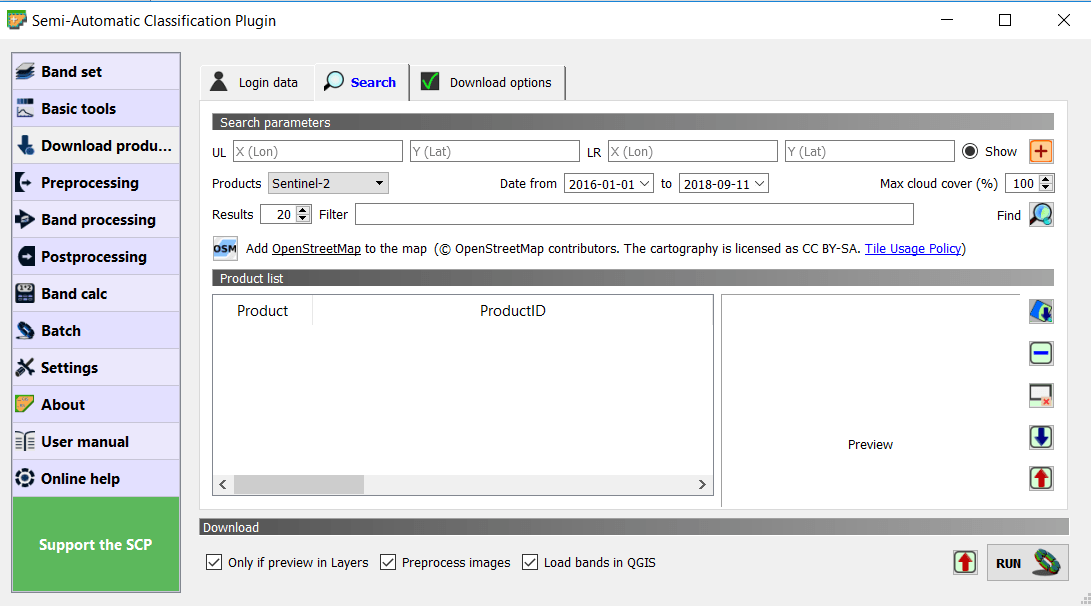This screenshot has width=1091, height=606.
Task: Open the Products Sentinel-2 dropdown
Action: [328, 183]
